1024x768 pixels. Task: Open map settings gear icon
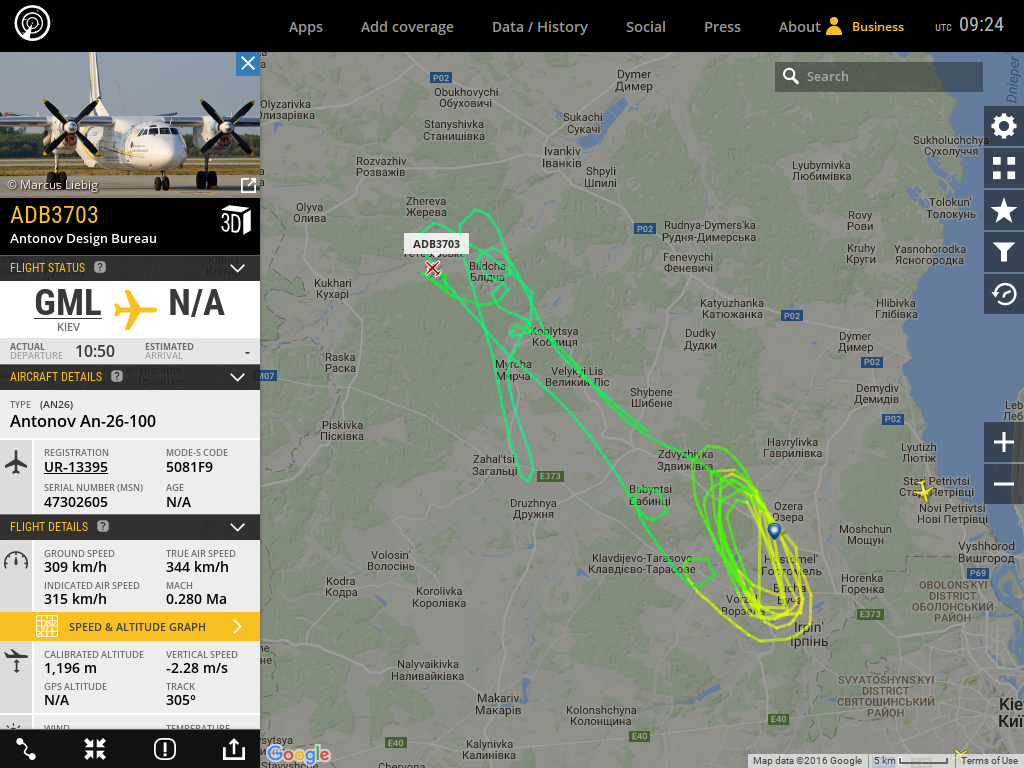1004,126
